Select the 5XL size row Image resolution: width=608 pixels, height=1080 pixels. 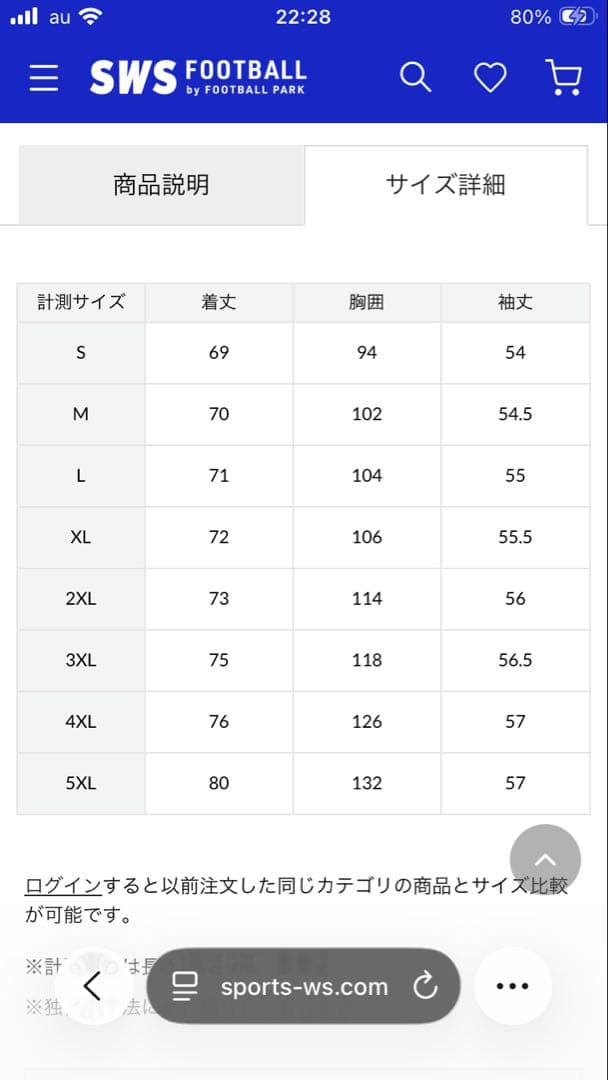[x=80, y=783]
